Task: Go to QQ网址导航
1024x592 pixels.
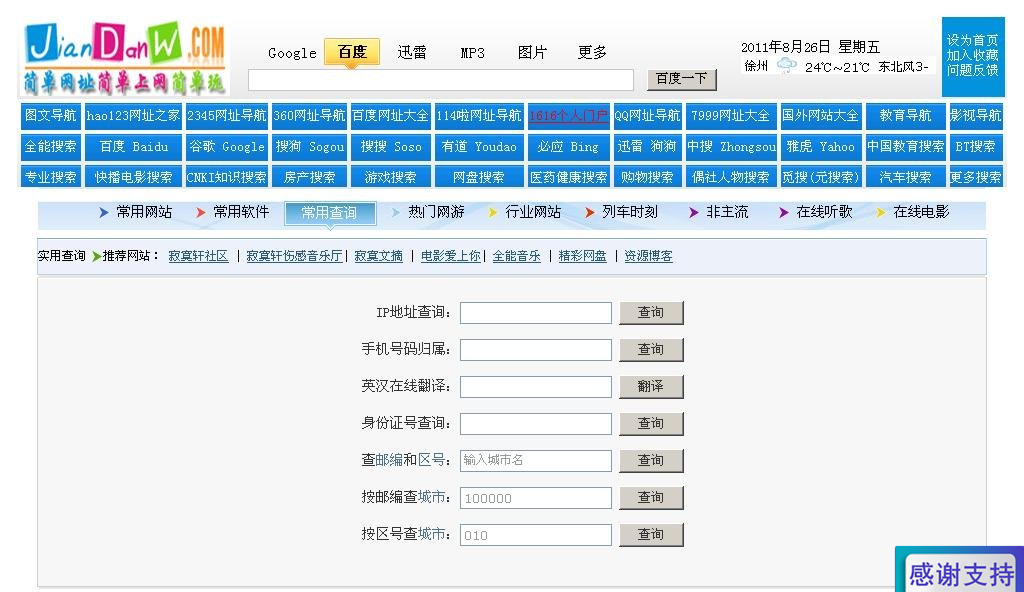Action: pos(647,116)
